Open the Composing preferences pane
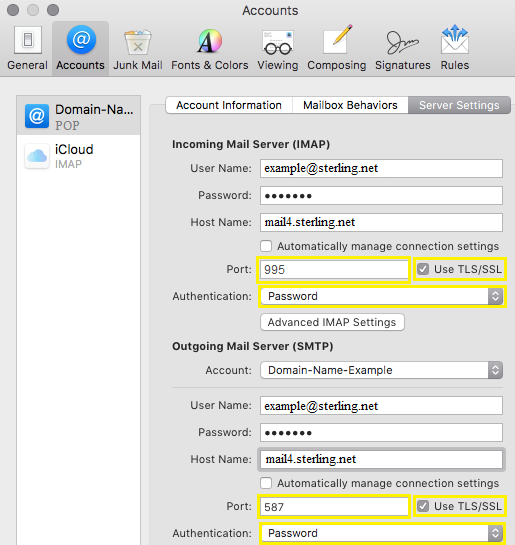515x545 pixels. tap(336, 48)
